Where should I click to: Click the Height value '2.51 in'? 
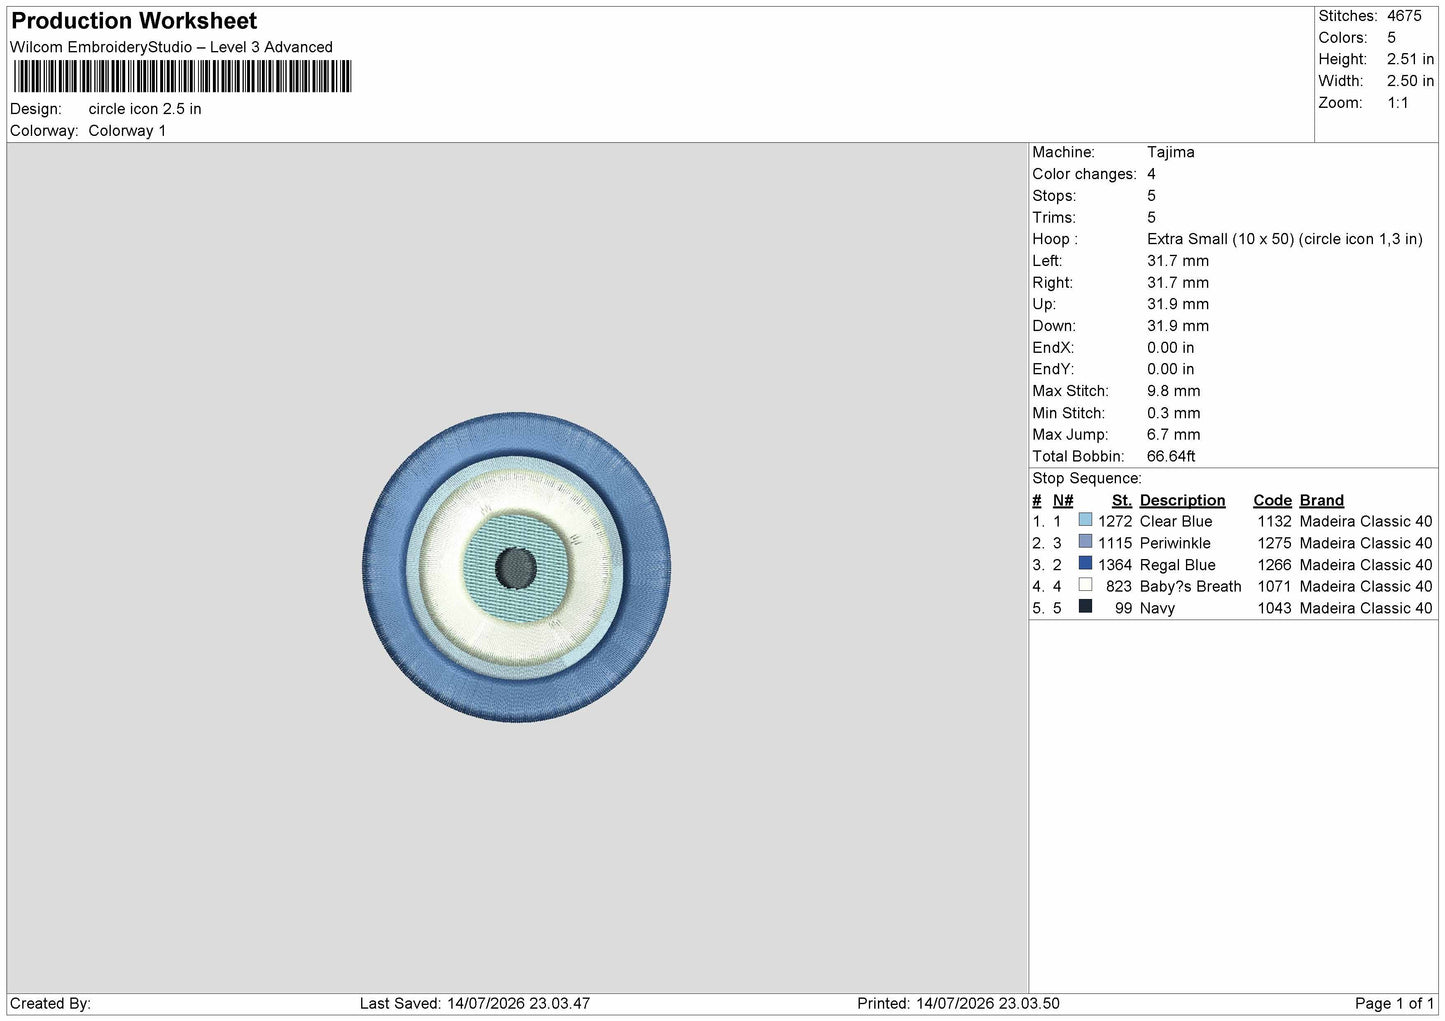click(1410, 59)
